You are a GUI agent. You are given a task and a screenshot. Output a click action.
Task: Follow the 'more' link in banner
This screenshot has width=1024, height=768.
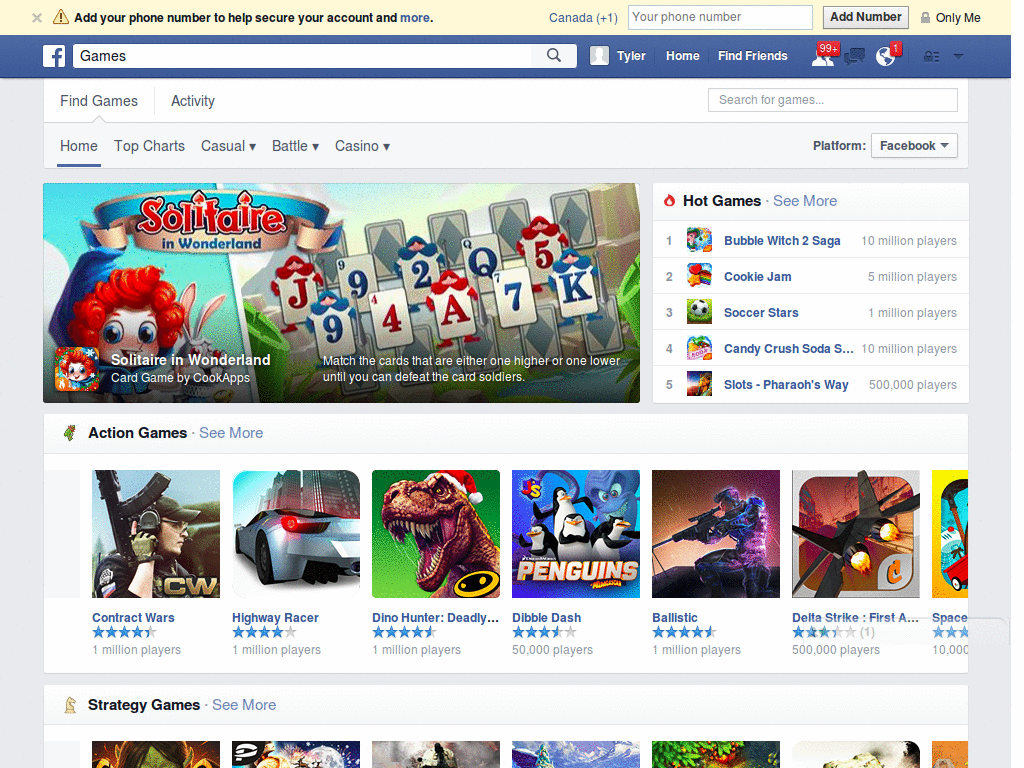(x=415, y=18)
